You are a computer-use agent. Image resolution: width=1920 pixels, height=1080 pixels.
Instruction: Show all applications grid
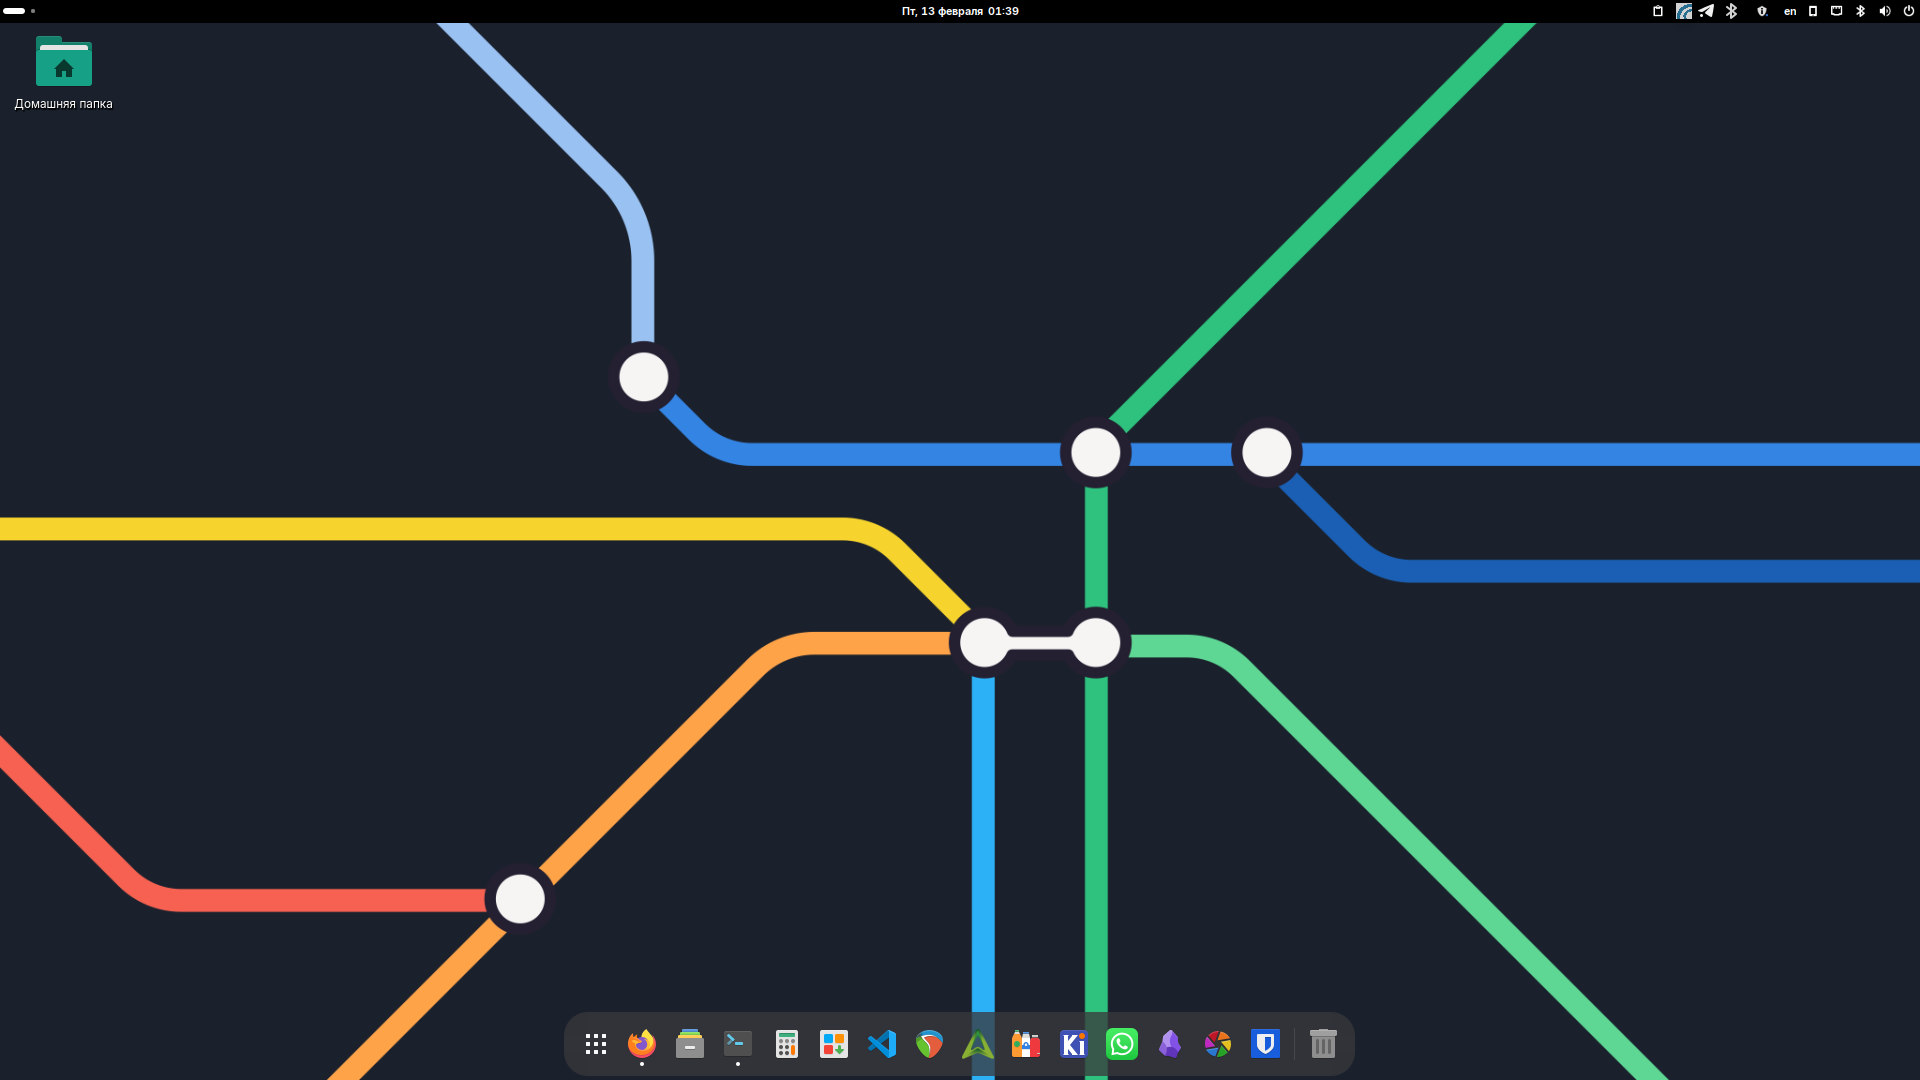point(596,1044)
